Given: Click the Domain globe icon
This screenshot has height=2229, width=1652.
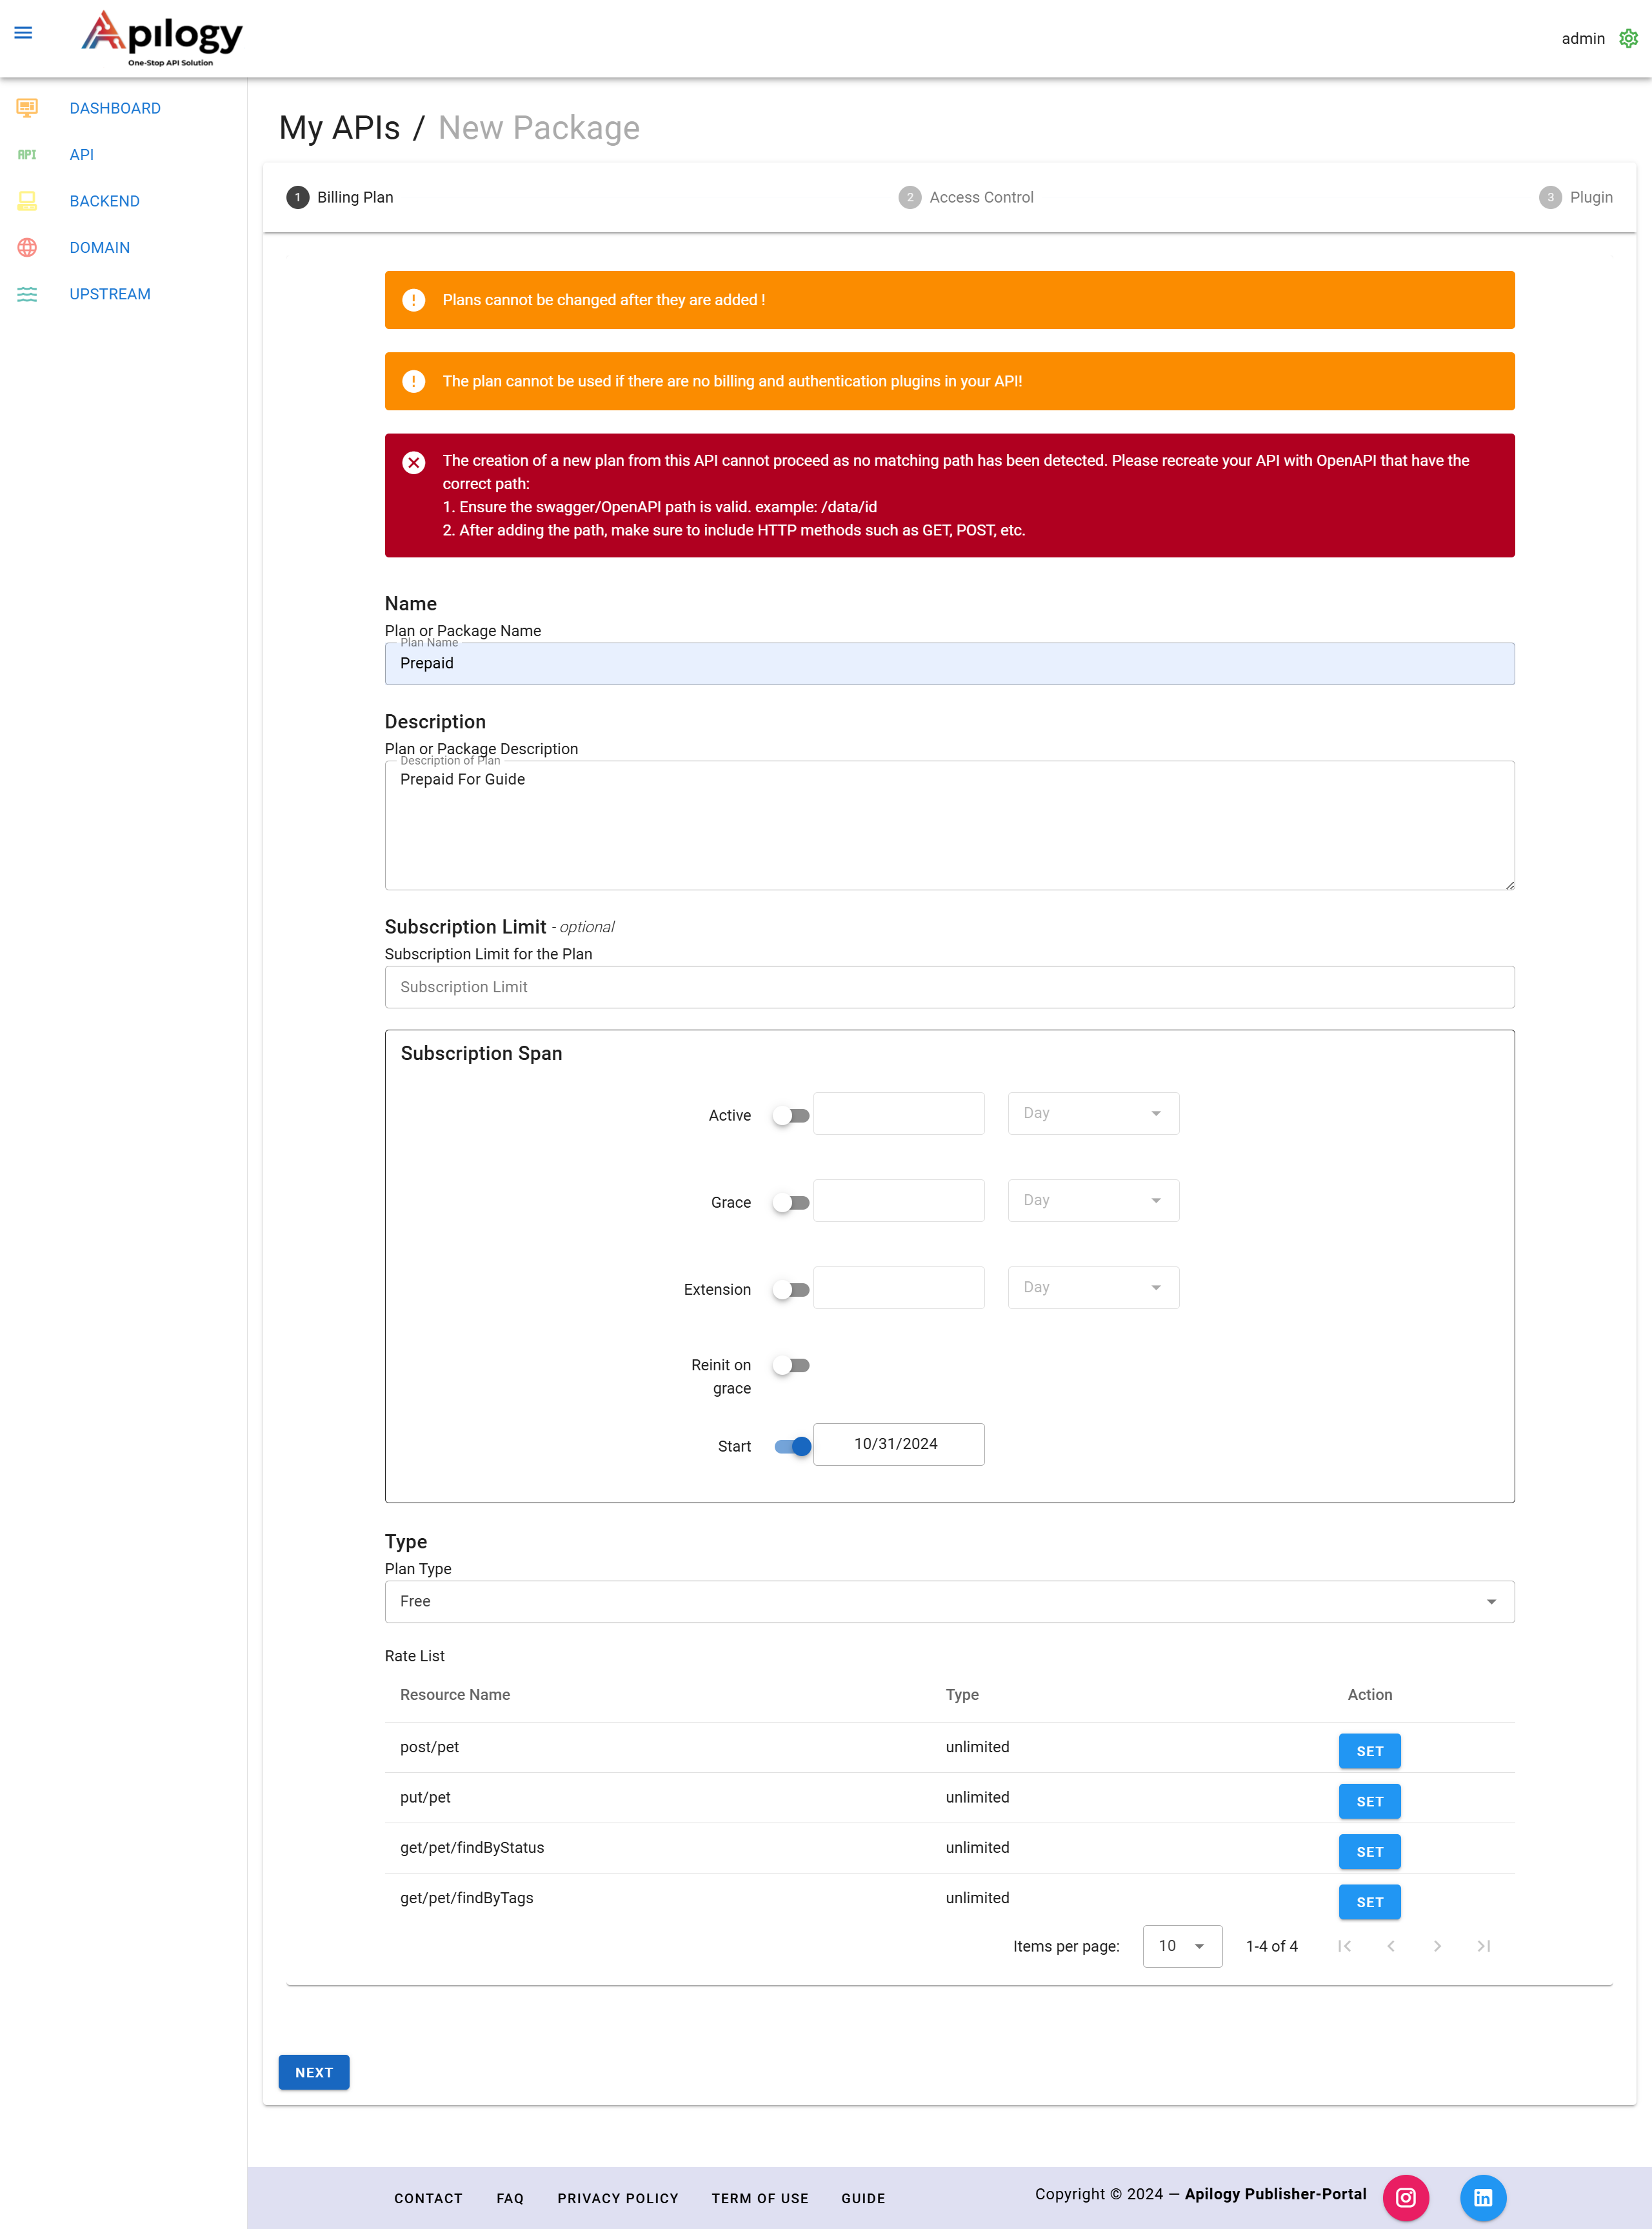Looking at the screenshot, I should coord(27,248).
